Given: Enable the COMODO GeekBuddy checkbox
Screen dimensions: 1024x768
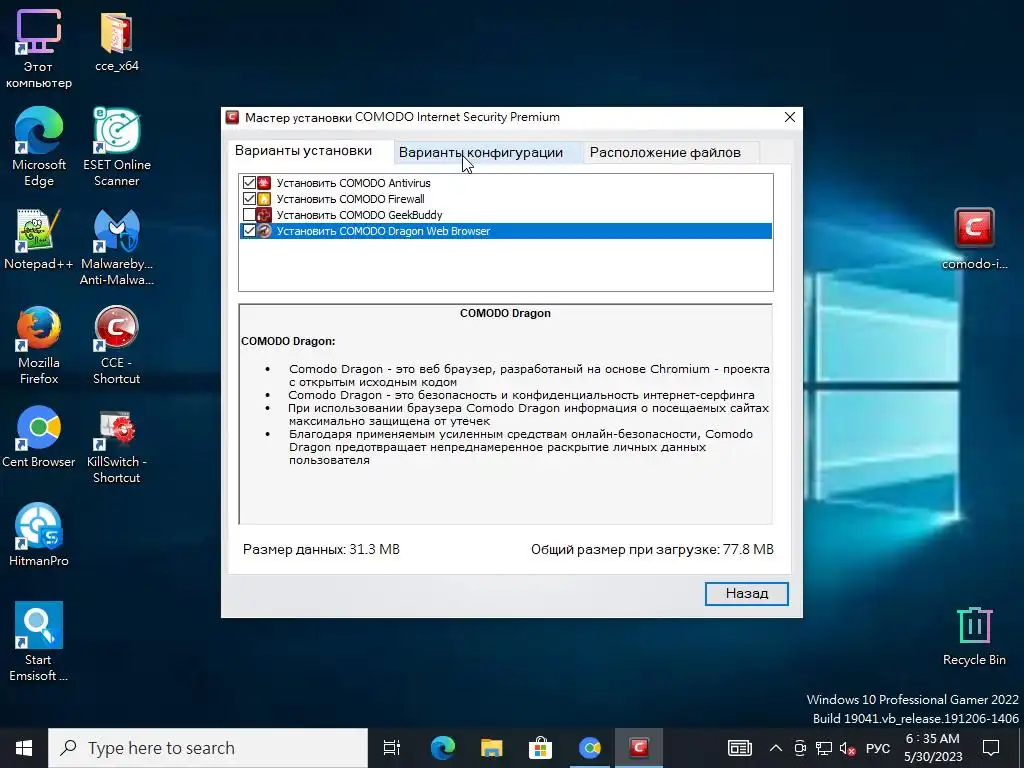Looking at the screenshot, I should point(249,215).
